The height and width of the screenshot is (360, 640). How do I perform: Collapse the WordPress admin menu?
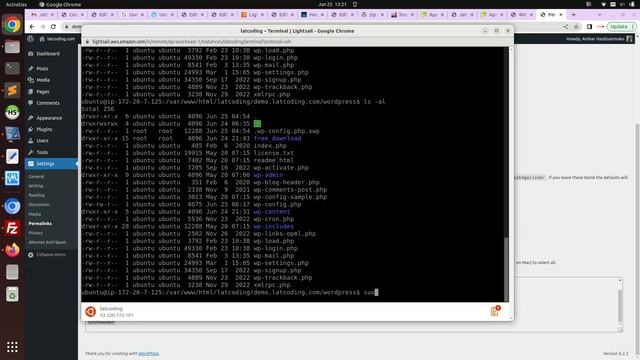click(x=47, y=255)
